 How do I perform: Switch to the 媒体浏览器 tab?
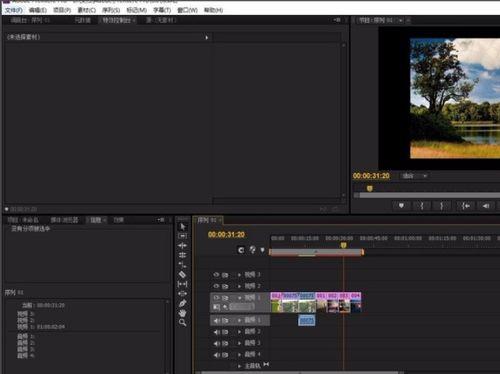[64, 220]
